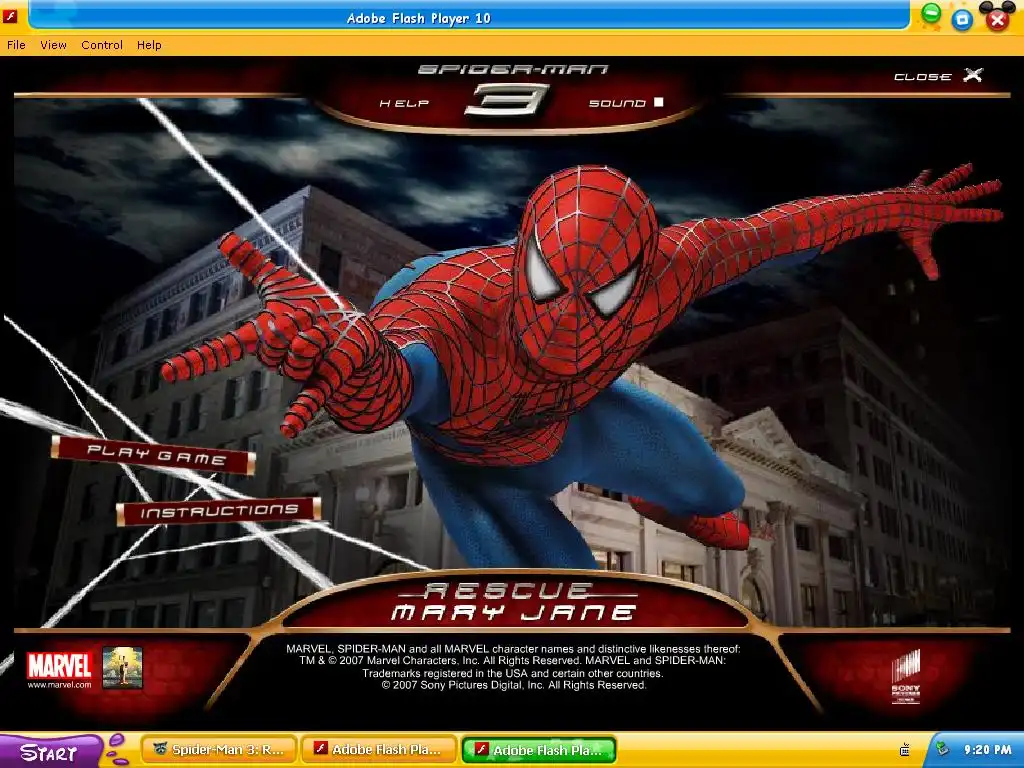Viewport: 1024px width, 768px height.
Task: Select the active green Adobe Flash taskbar button
Action: click(539, 750)
